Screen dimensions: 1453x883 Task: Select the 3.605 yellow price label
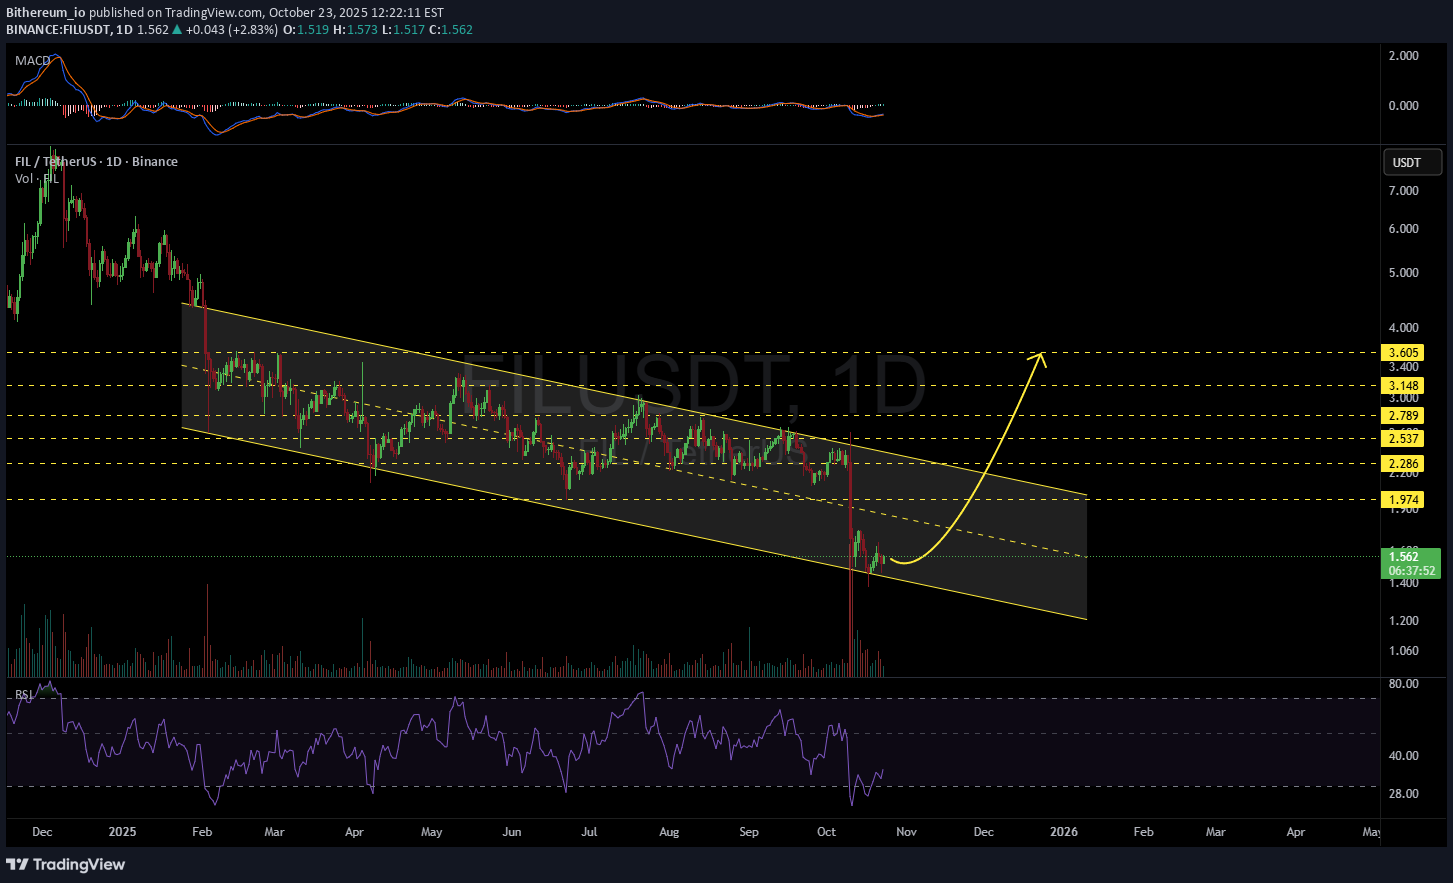[x=1404, y=353]
